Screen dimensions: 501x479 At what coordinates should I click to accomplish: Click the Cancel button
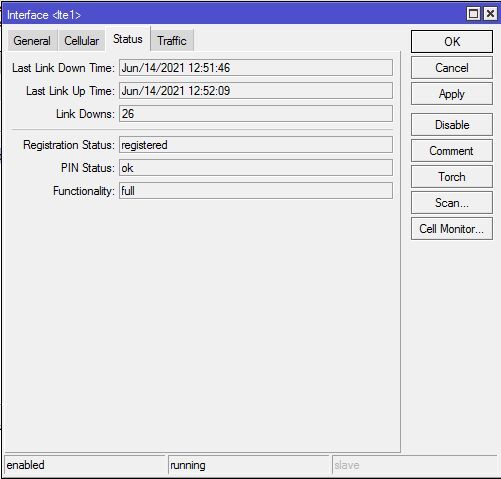coord(452,68)
